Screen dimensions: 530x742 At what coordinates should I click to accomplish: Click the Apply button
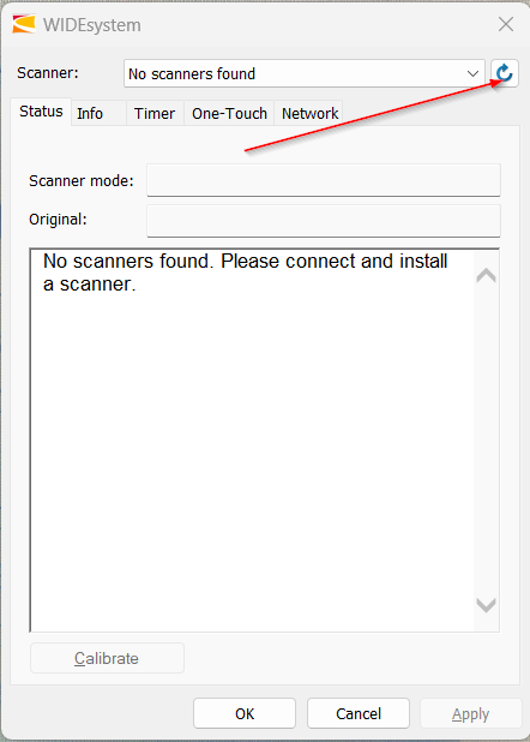coord(471,714)
